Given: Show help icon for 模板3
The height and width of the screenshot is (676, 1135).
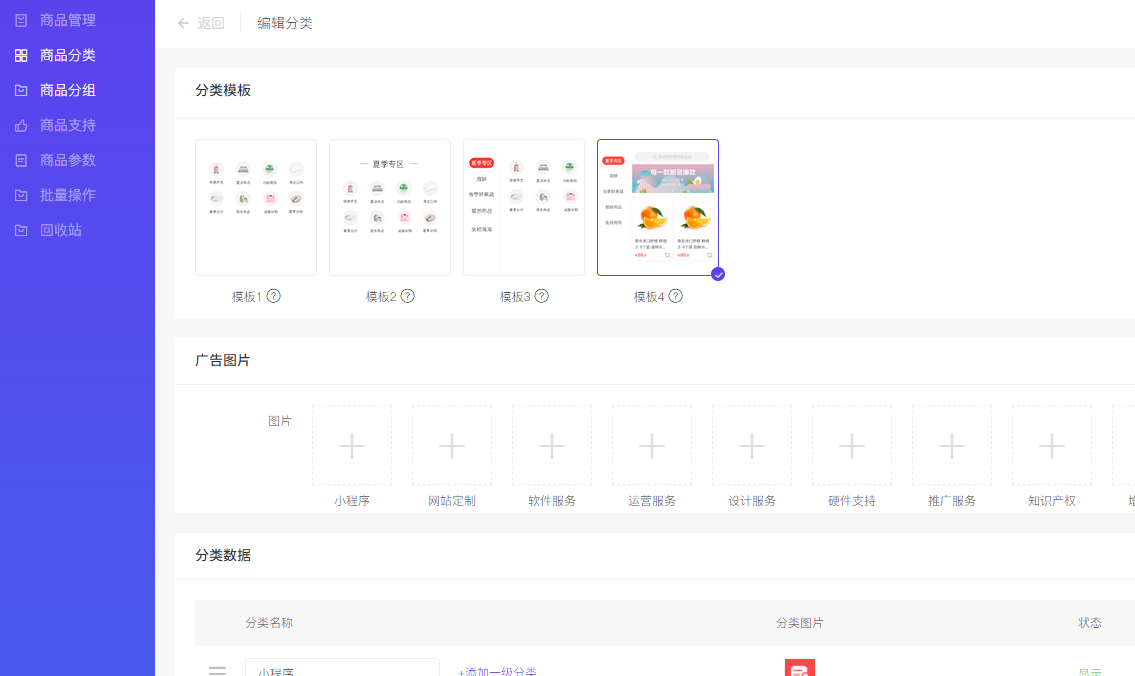Looking at the screenshot, I should pyautogui.click(x=542, y=296).
